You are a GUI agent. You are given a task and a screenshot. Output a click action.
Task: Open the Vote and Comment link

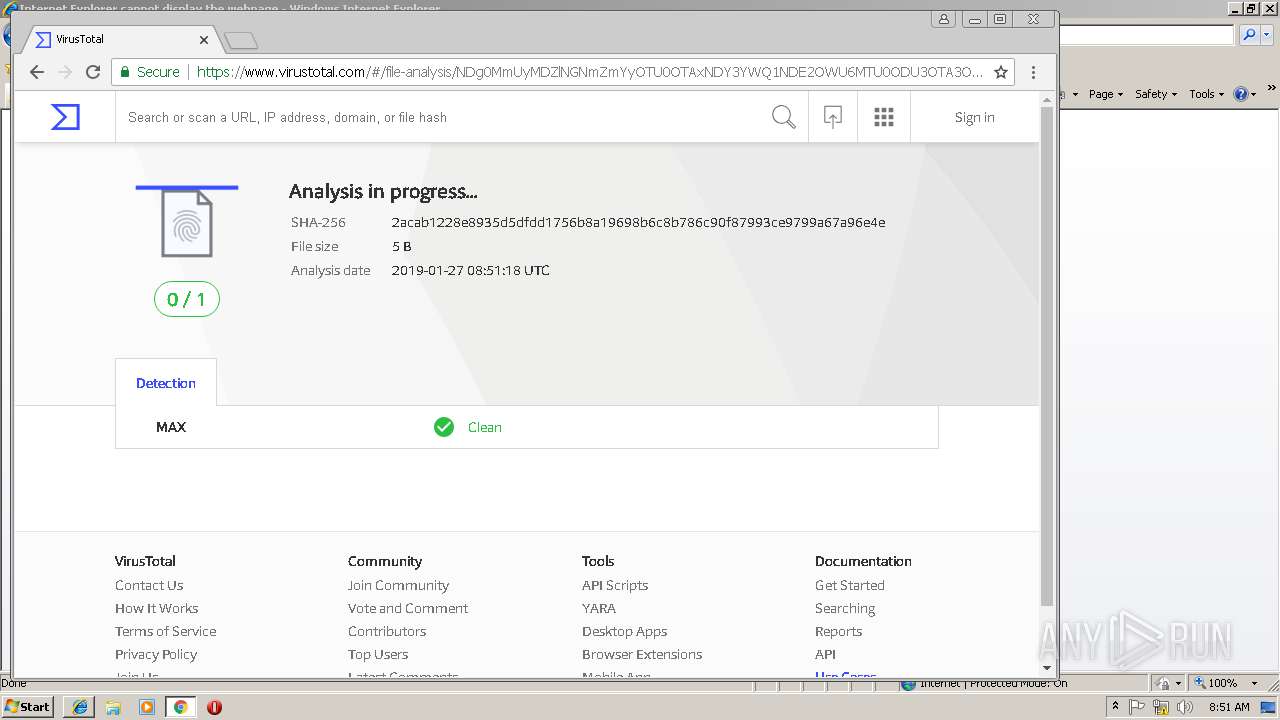point(408,608)
